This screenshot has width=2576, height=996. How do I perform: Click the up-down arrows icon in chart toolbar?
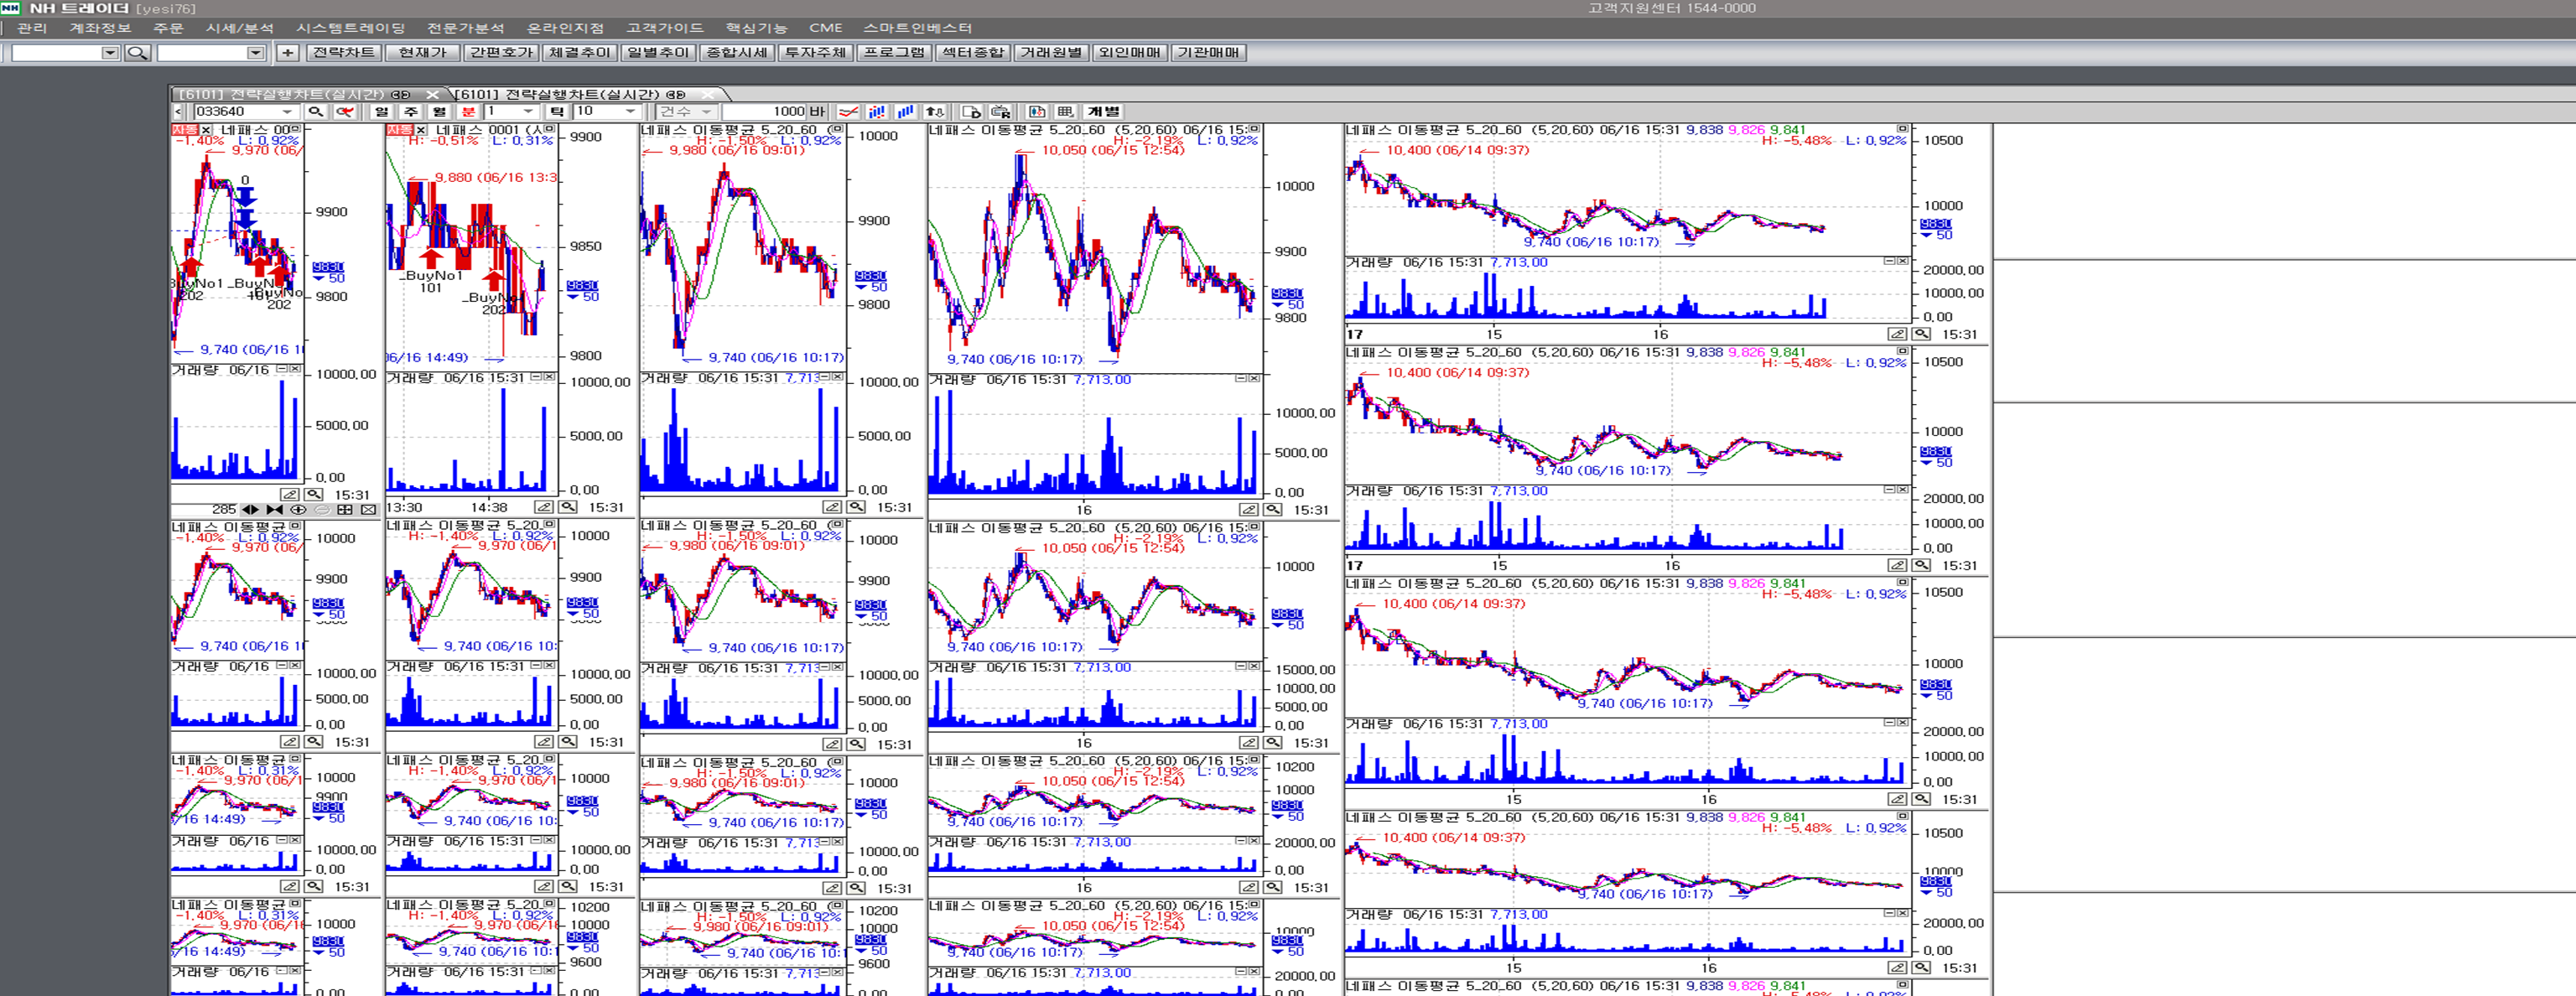point(935,111)
